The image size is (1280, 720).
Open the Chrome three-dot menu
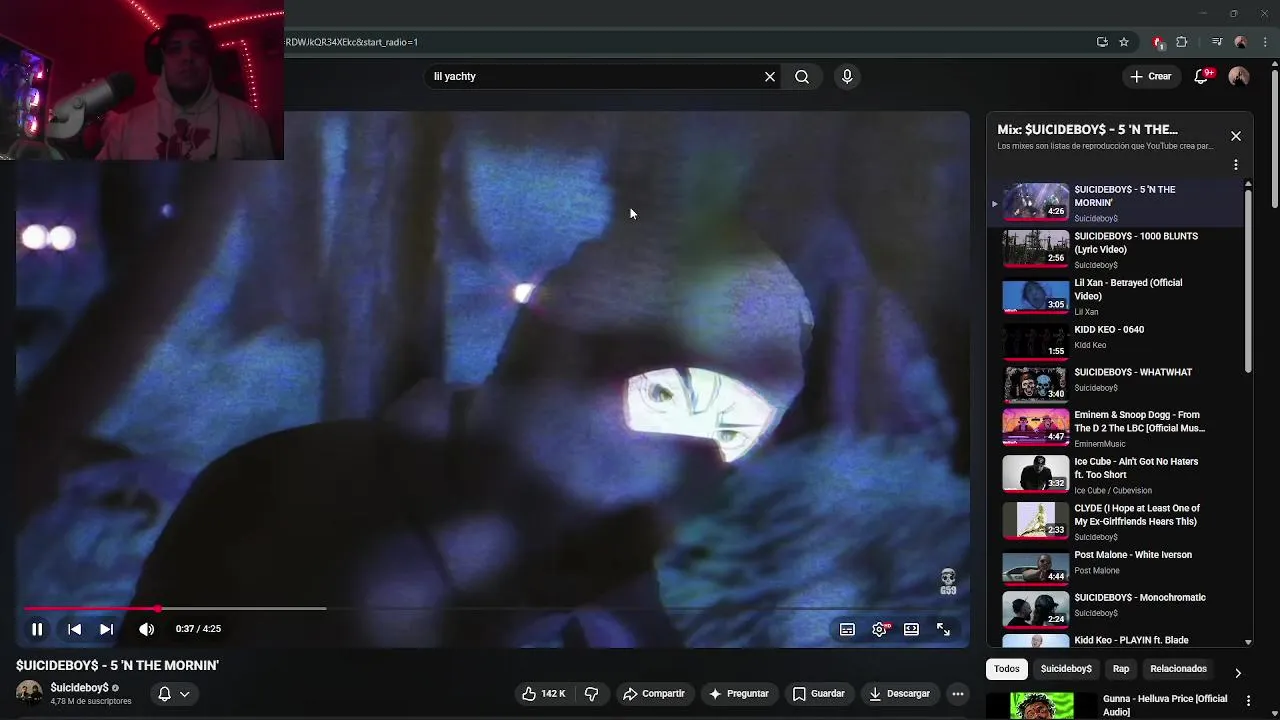1266,42
